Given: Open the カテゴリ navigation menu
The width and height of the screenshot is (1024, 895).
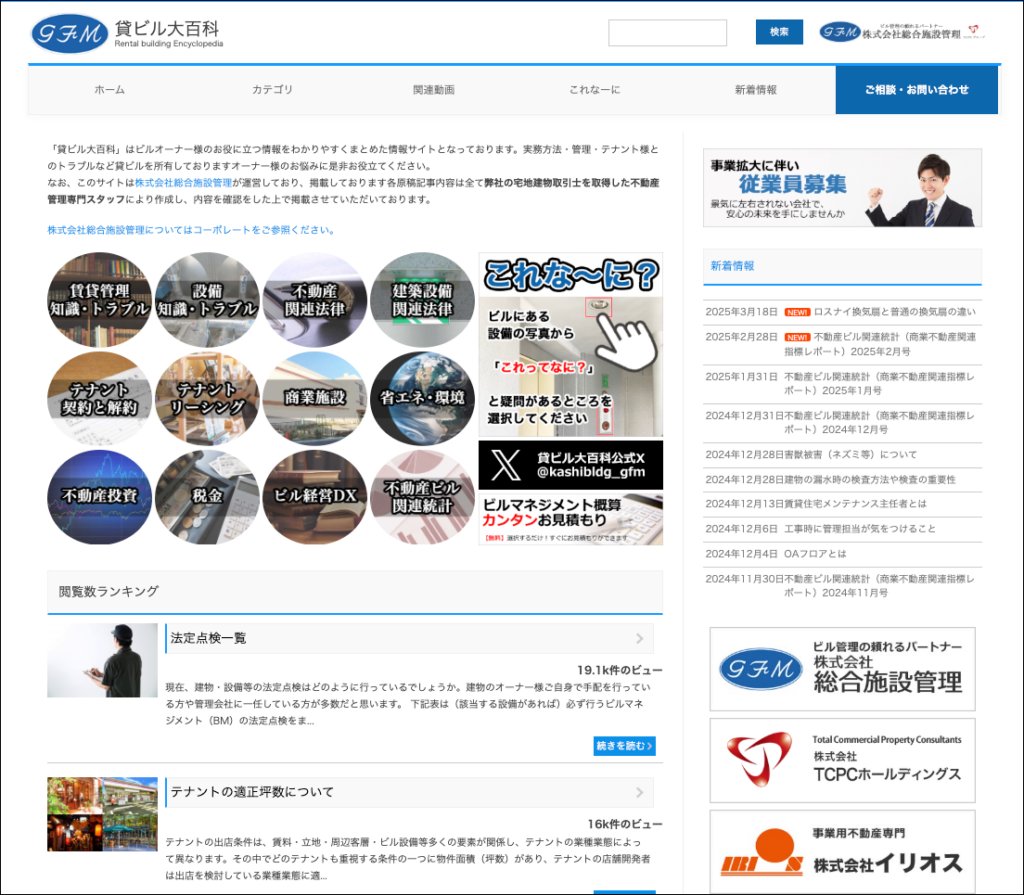Looking at the screenshot, I should click(272, 90).
